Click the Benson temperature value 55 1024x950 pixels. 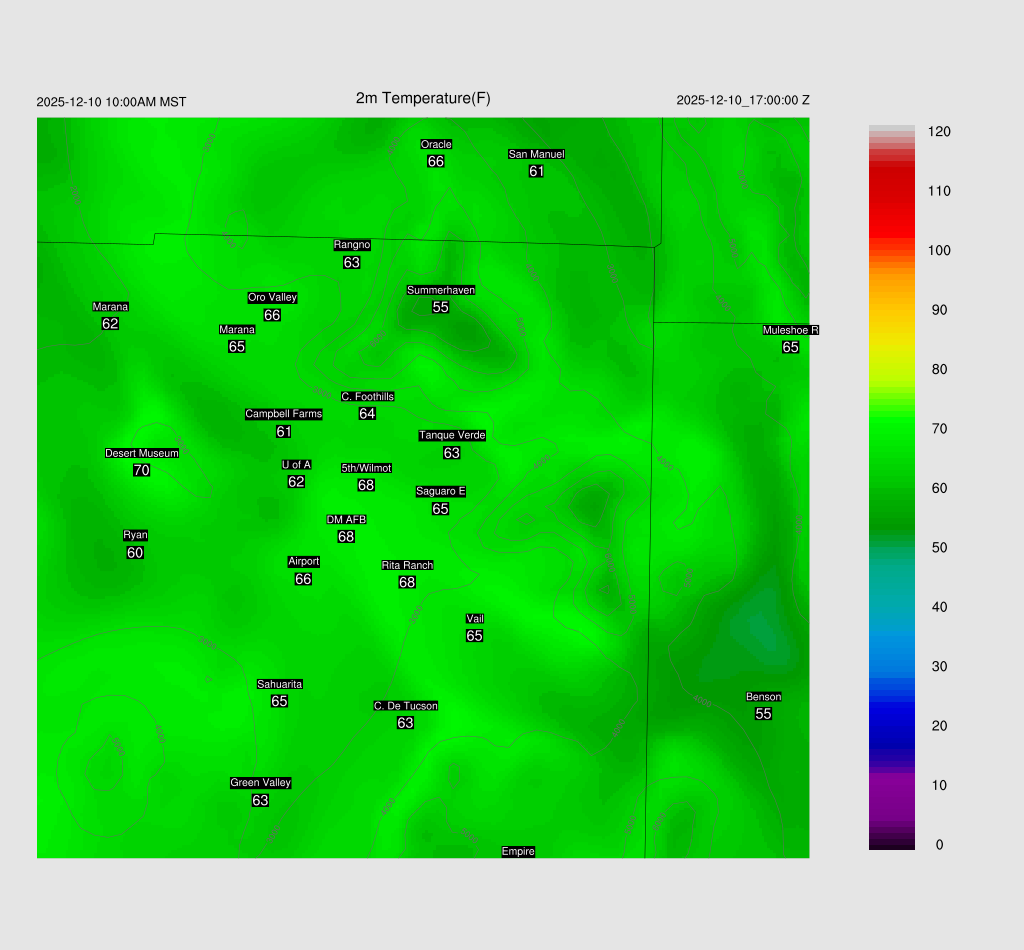click(763, 714)
